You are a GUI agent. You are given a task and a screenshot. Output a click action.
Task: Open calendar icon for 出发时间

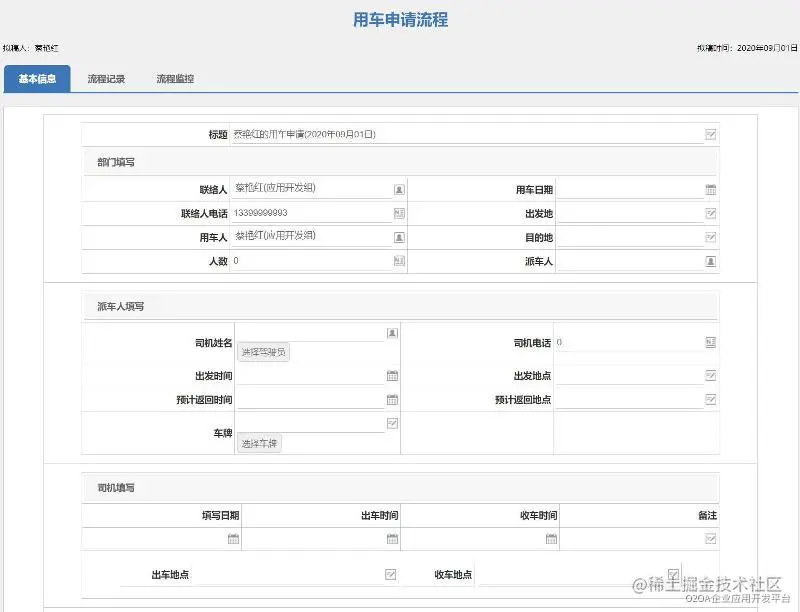(392, 376)
